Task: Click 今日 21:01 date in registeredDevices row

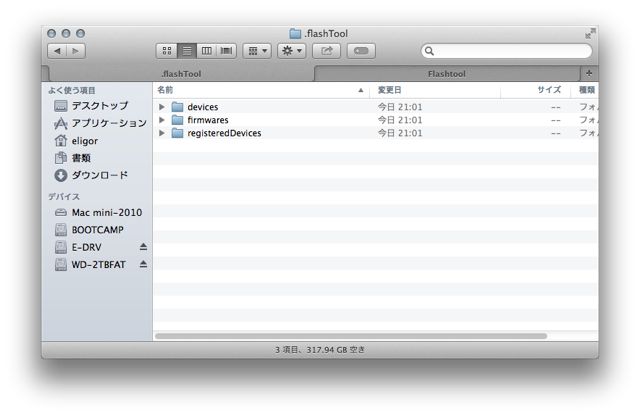Action: (x=400, y=133)
